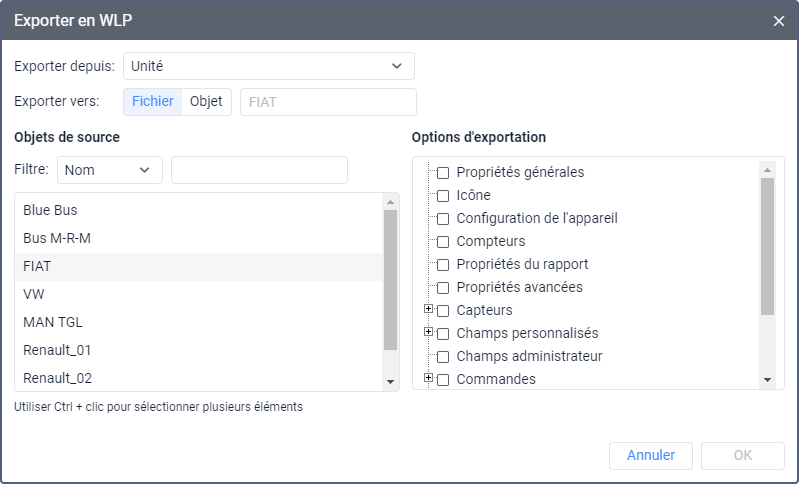799x484 pixels.
Task: Enable the Icône export option
Action: pyautogui.click(x=443, y=196)
